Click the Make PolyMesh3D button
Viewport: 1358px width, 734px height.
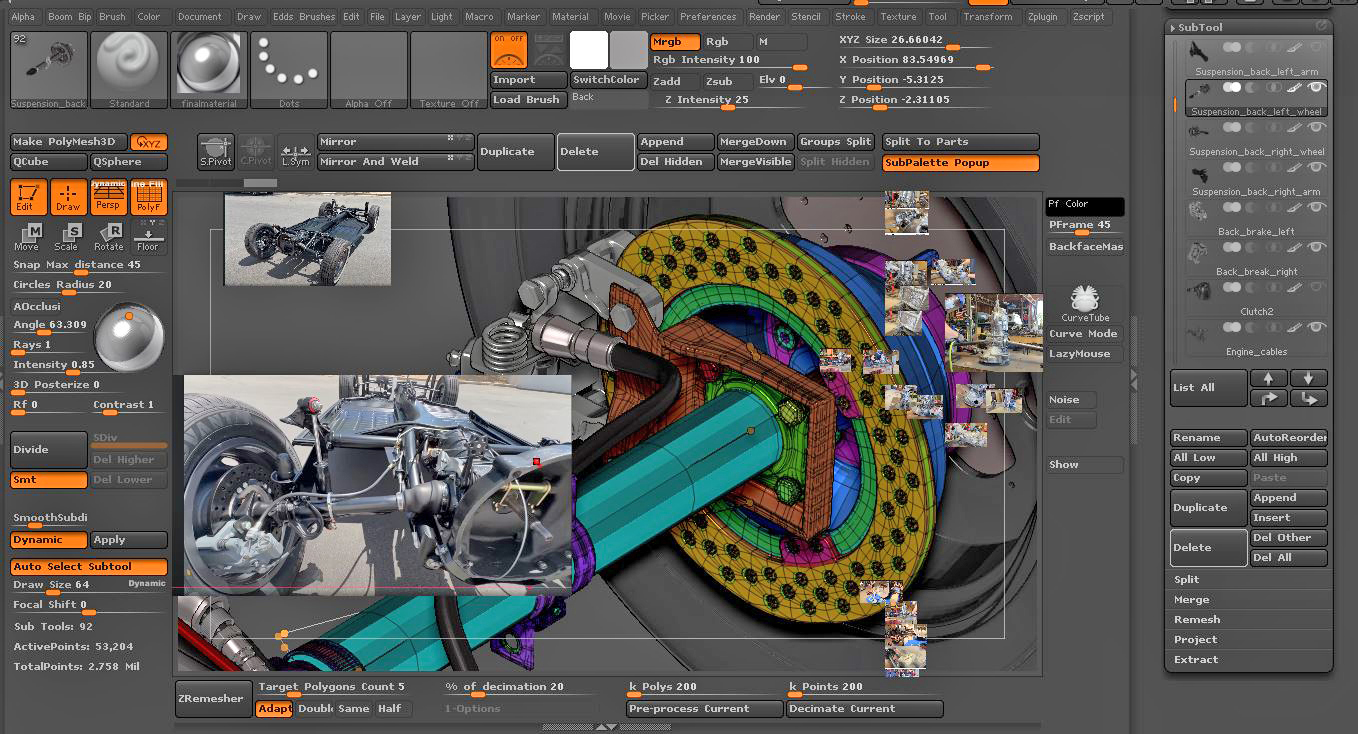[x=69, y=142]
